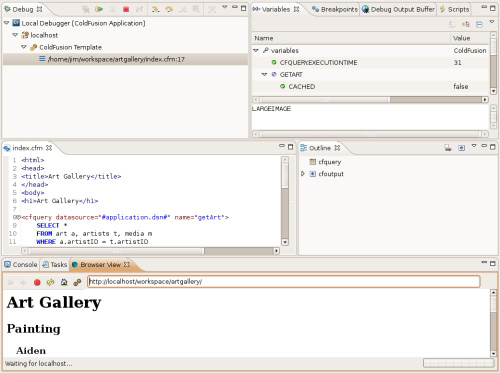Collapse the ColdFusion Template node
The image size is (500, 373).
(x=24, y=47)
